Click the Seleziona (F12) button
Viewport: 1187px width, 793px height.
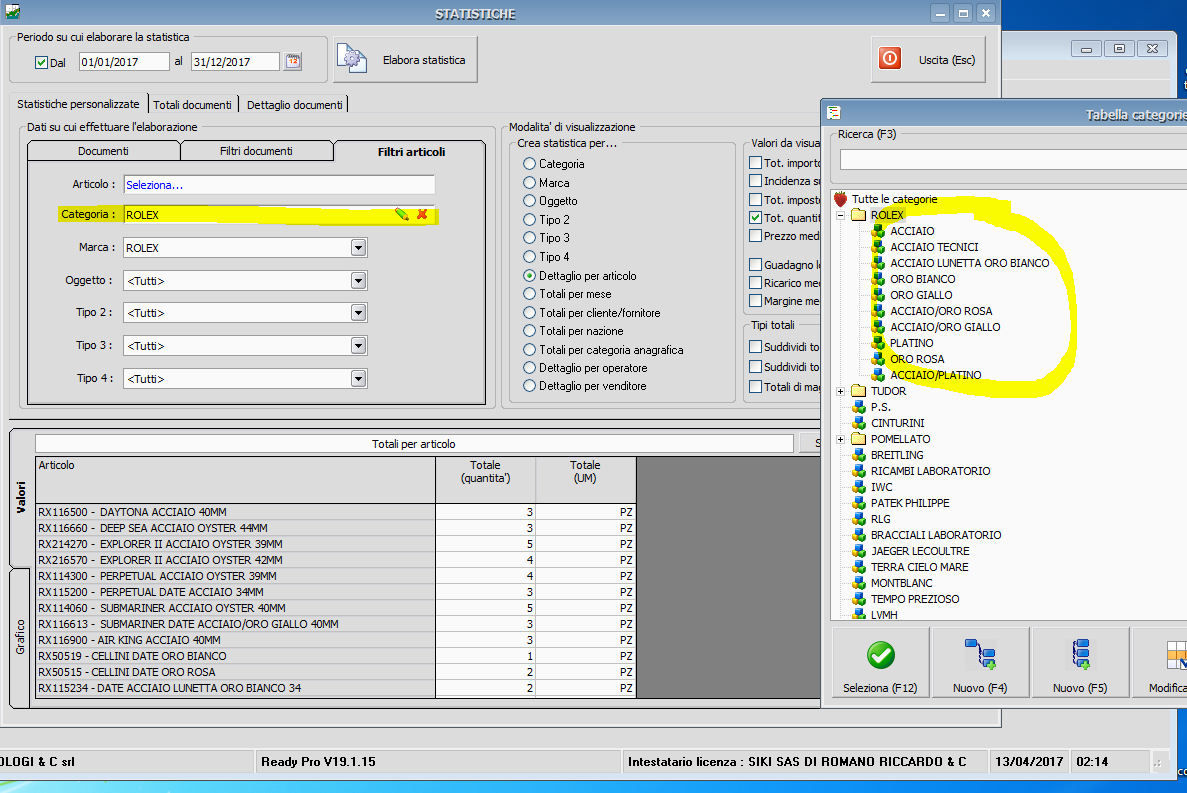pos(880,663)
